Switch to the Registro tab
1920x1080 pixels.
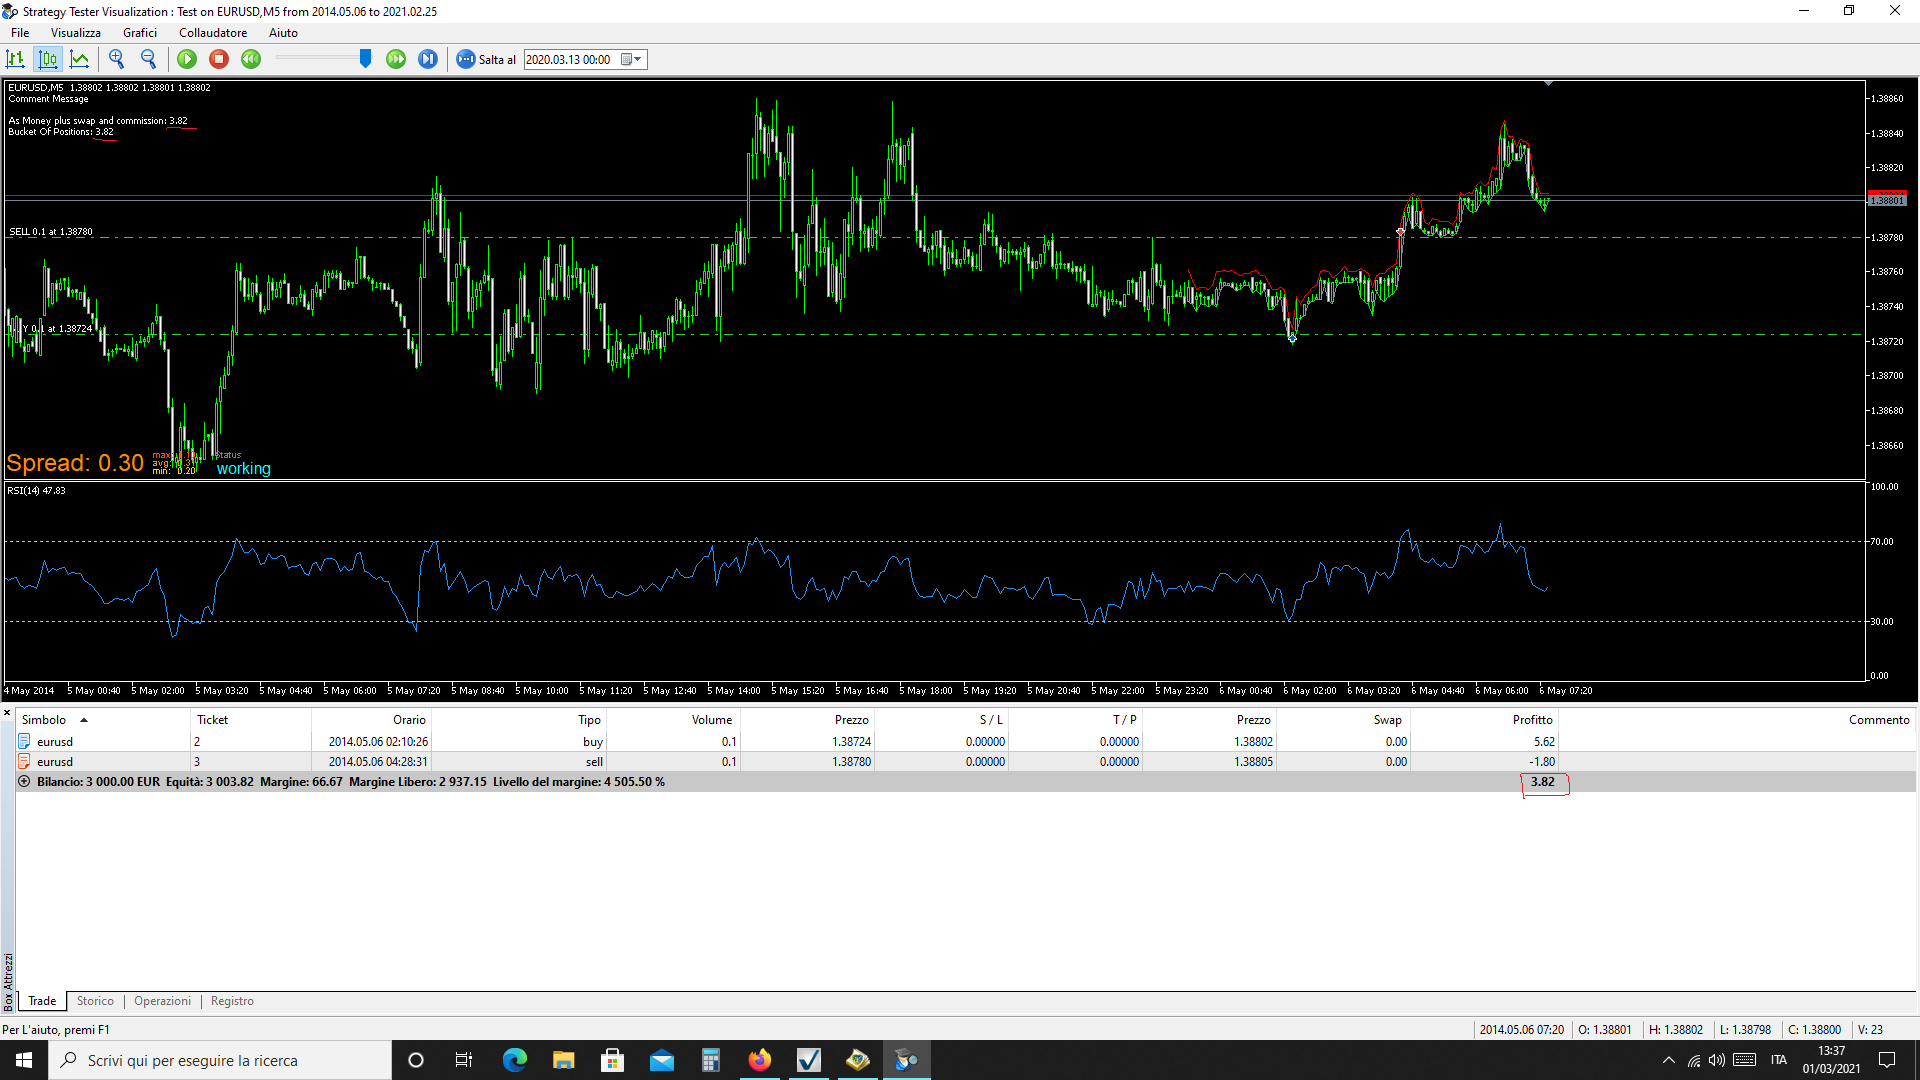tap(232, 1001)
